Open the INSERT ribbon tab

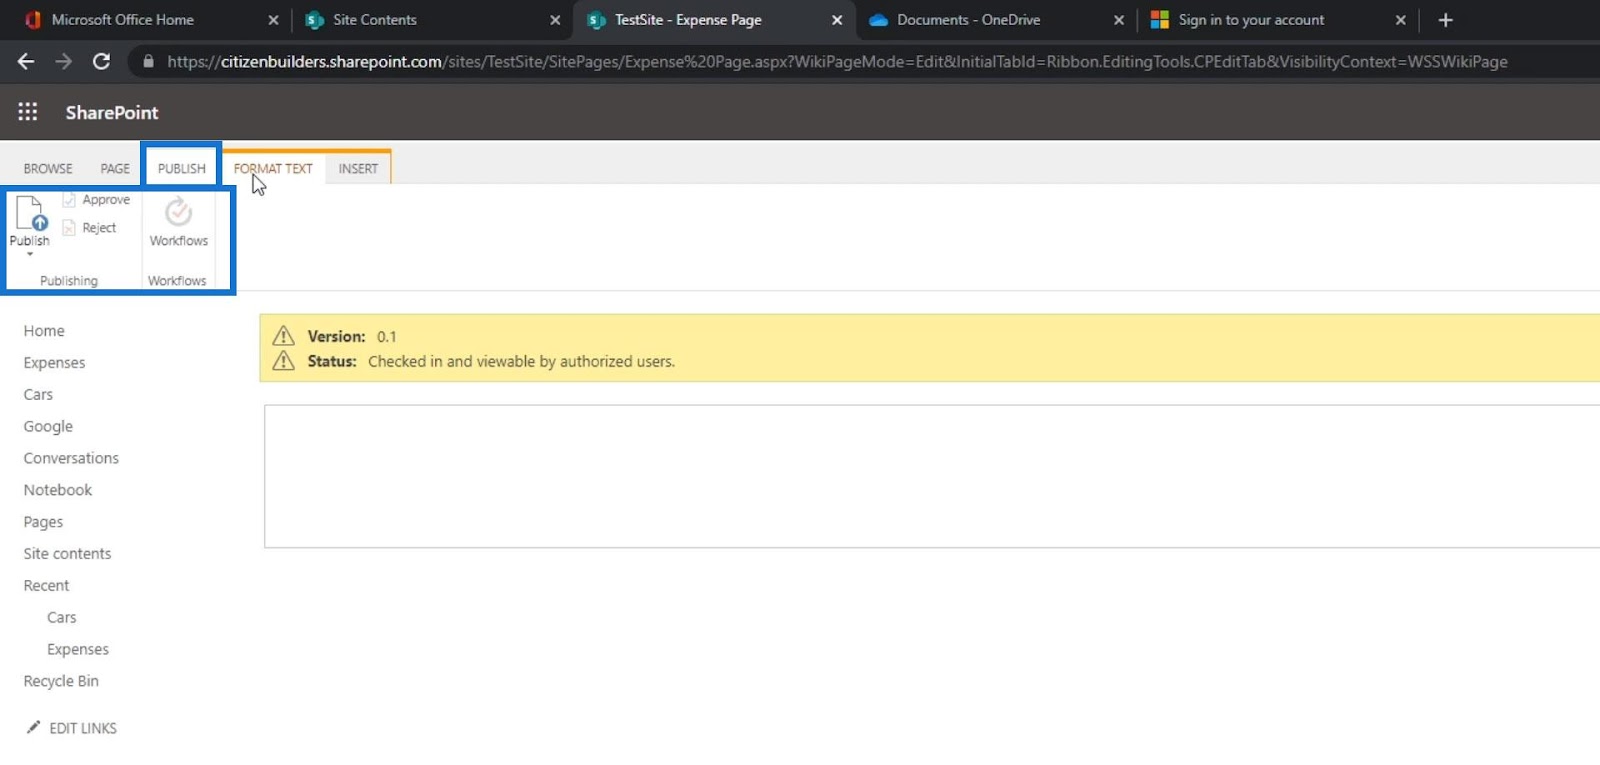358,169
